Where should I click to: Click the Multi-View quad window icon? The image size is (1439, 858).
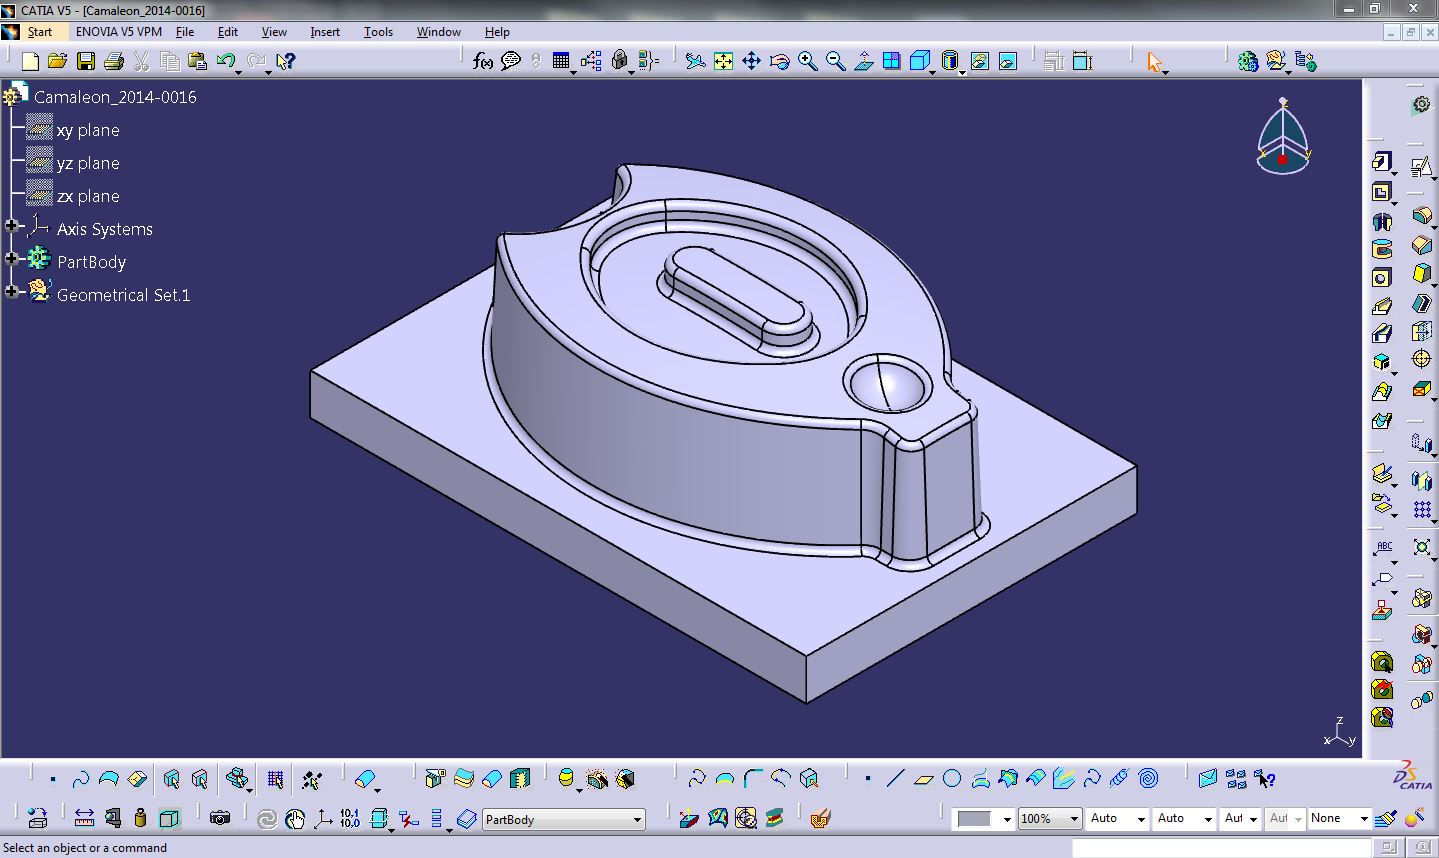click(x=891, y=61)
